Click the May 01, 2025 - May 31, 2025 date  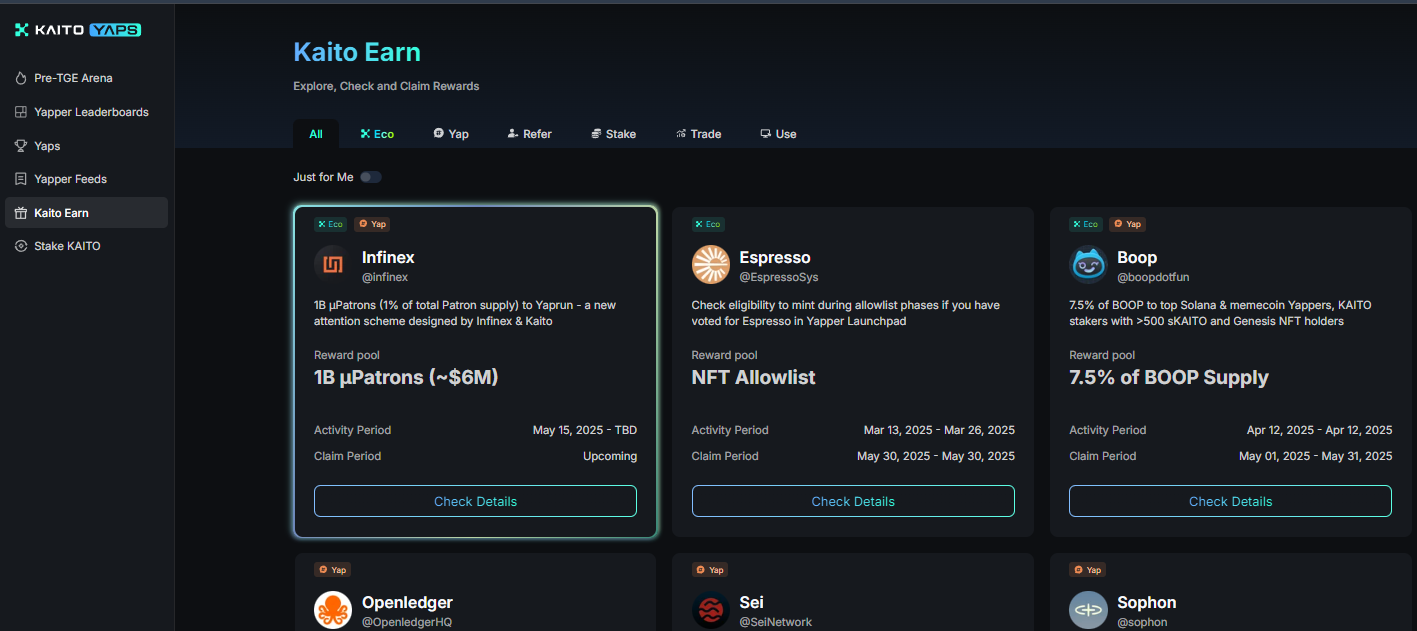tap(1315, 456)
